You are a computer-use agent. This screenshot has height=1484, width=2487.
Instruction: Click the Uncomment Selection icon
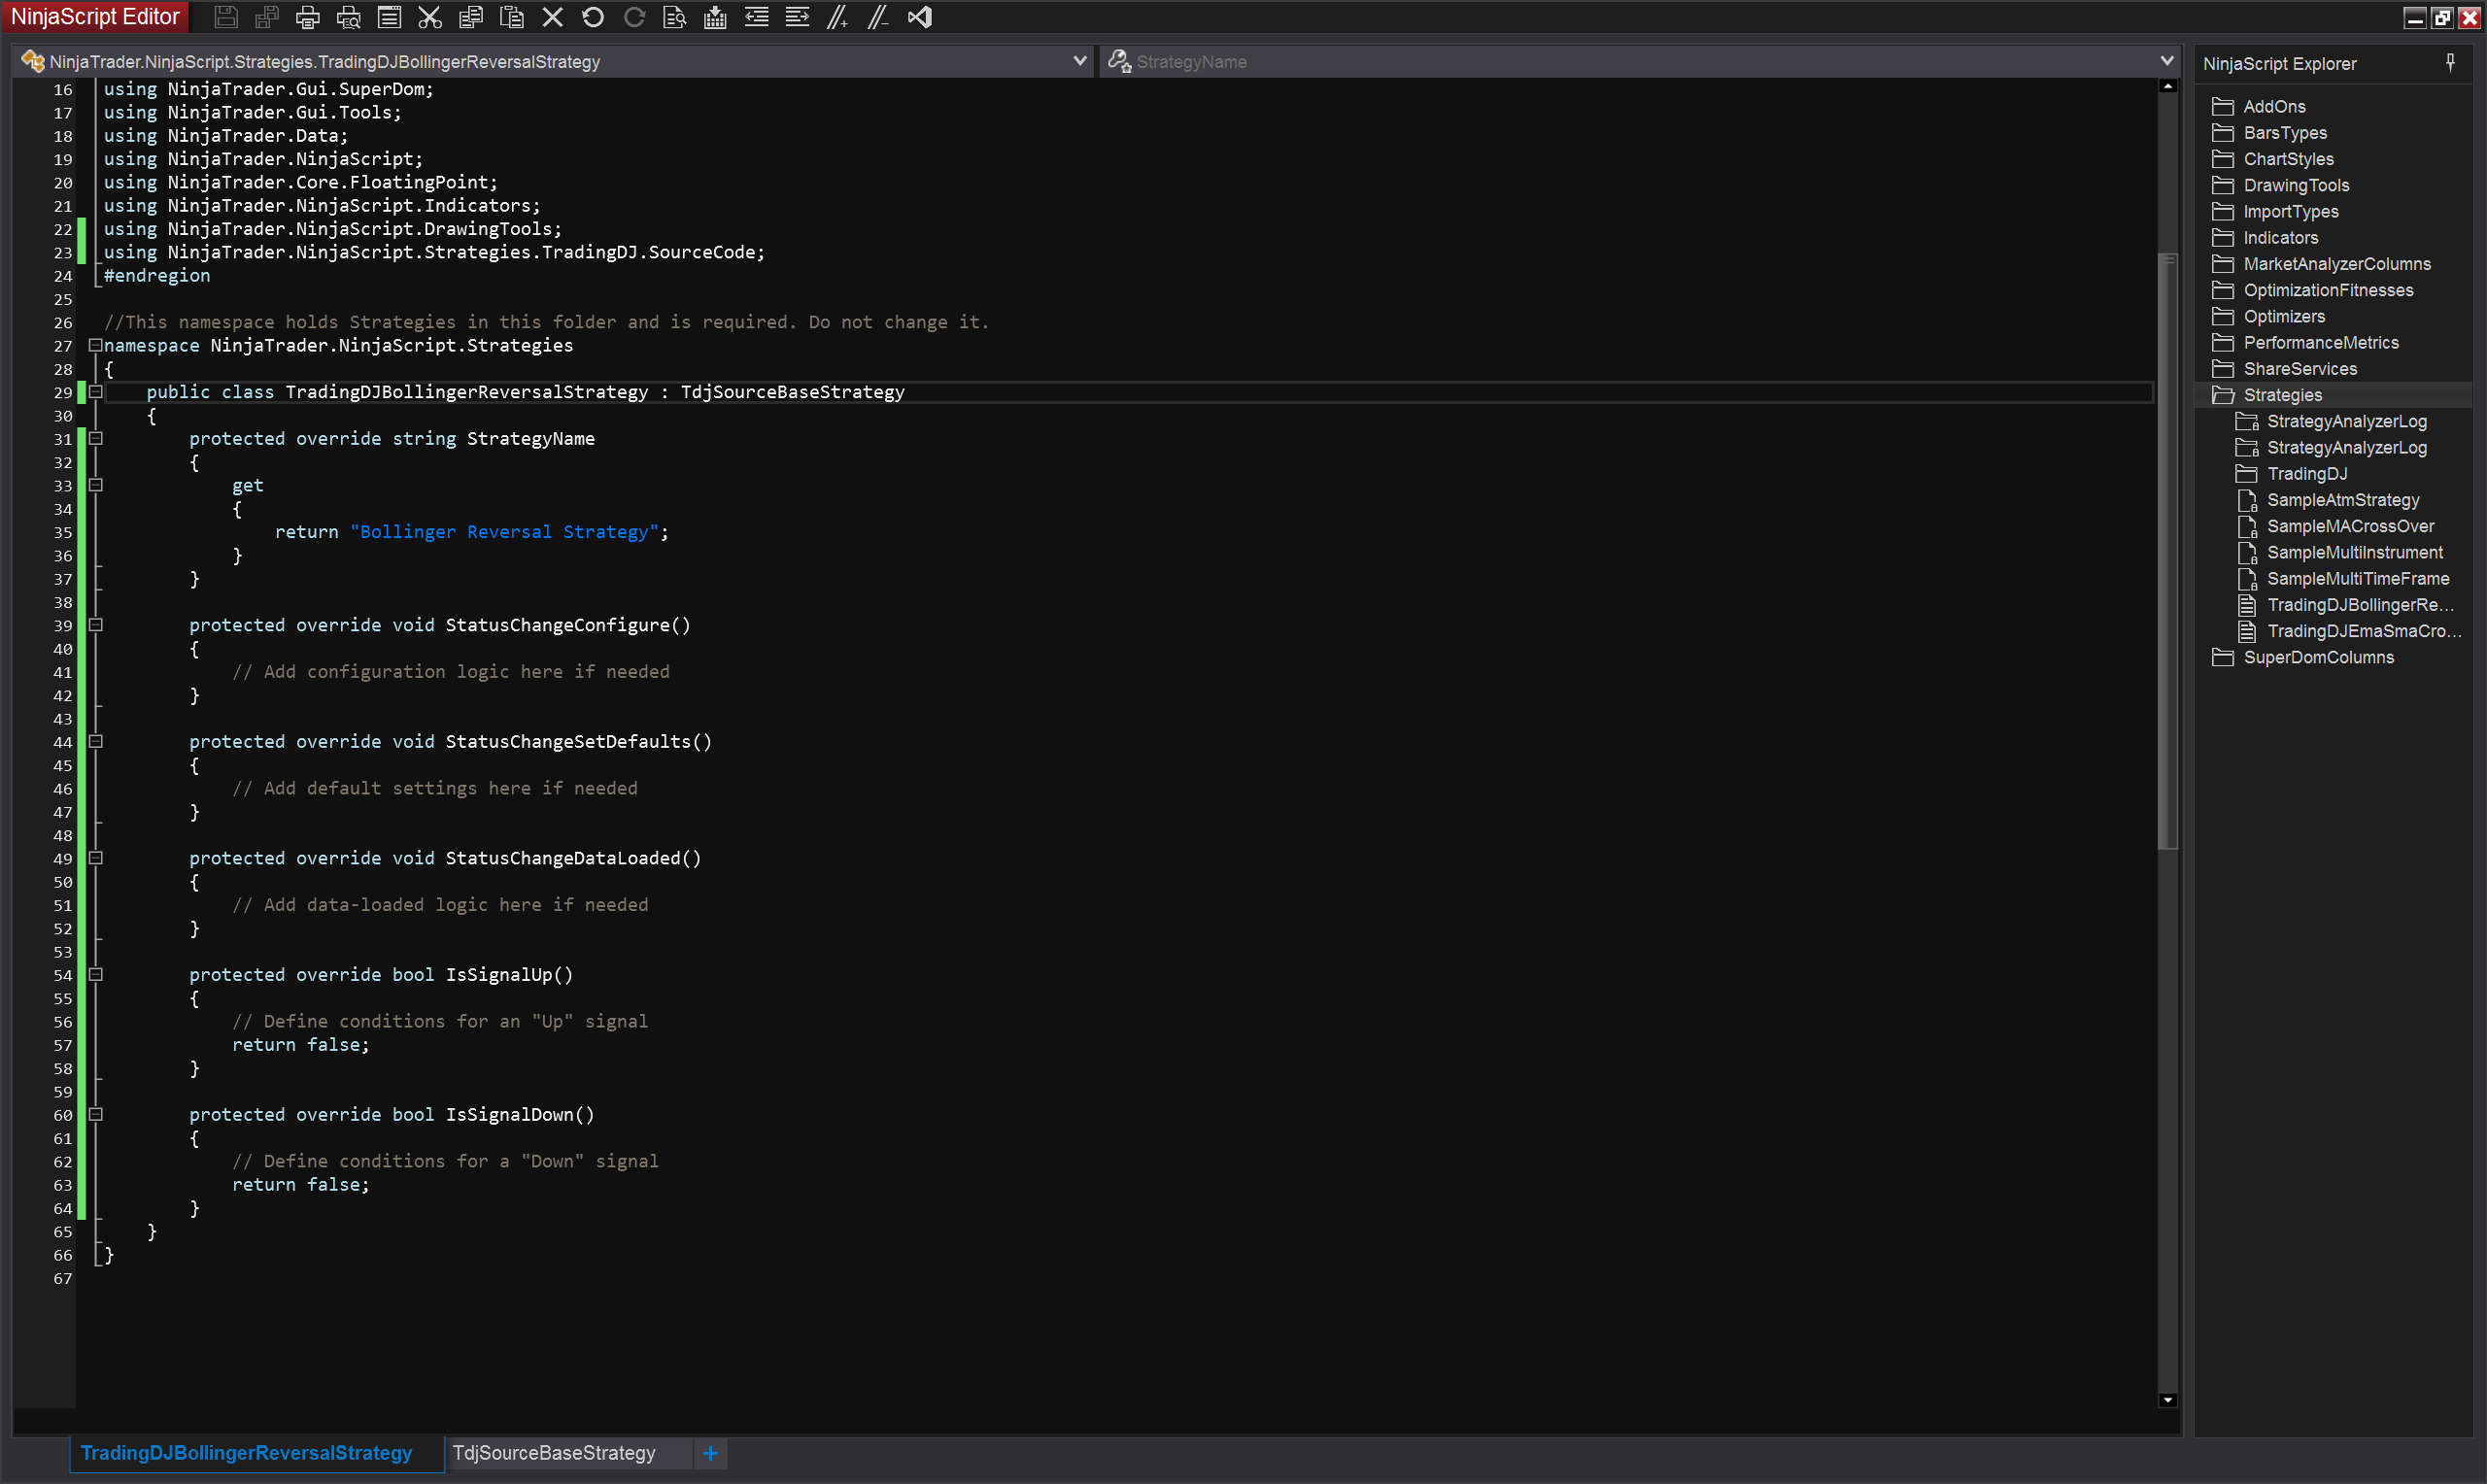click(879, 17)
